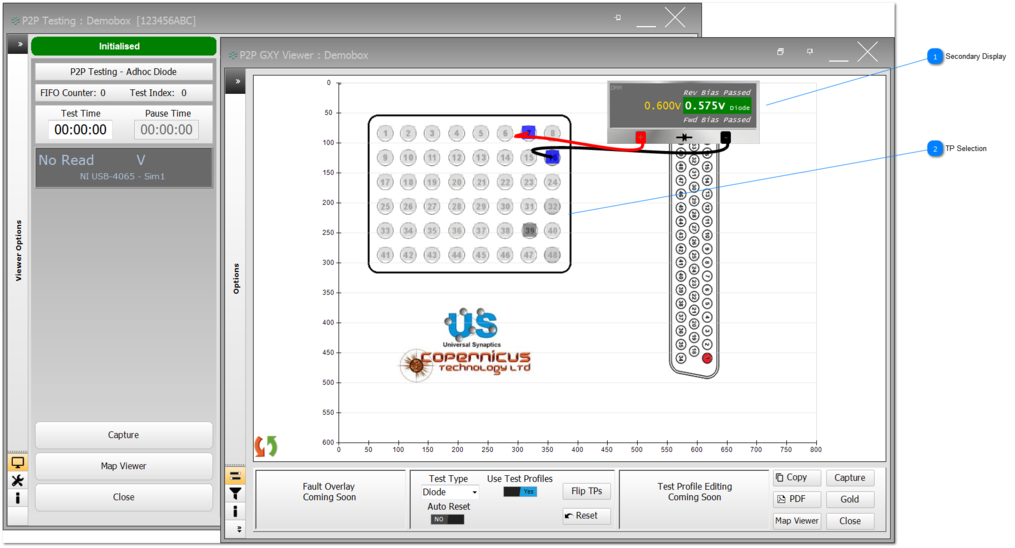This screenshot has width=1015, height=548.
Task: Click pin icon in P2P Testing title bar
Action: 618,17
